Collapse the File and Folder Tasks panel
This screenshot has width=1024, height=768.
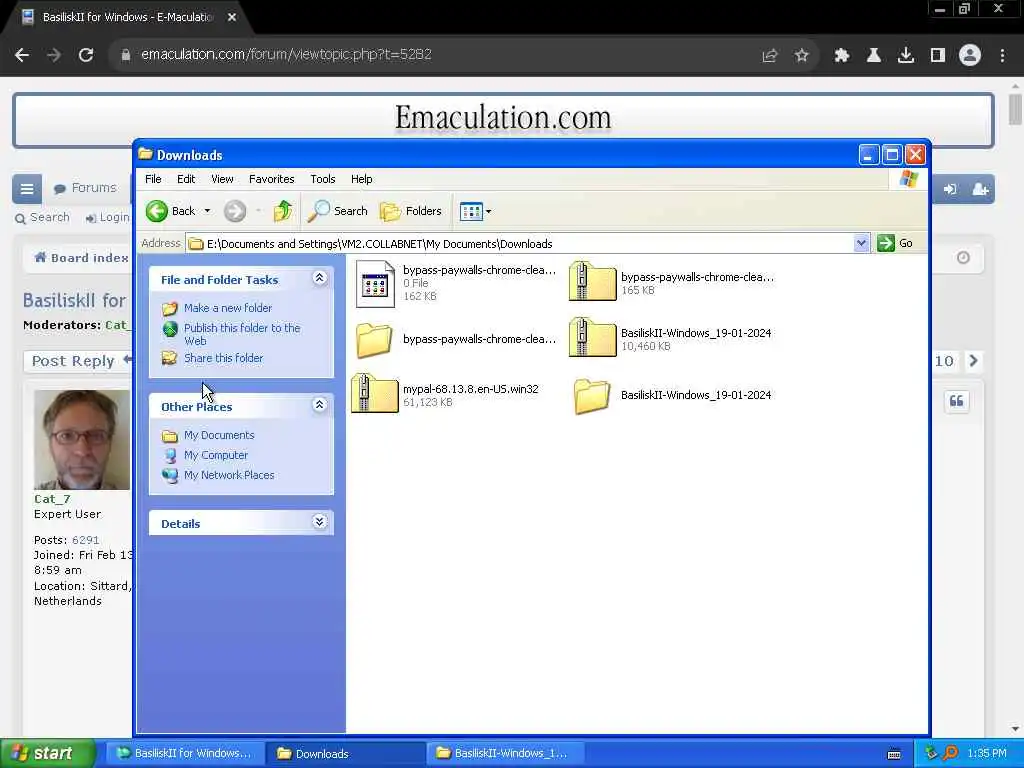319,278
